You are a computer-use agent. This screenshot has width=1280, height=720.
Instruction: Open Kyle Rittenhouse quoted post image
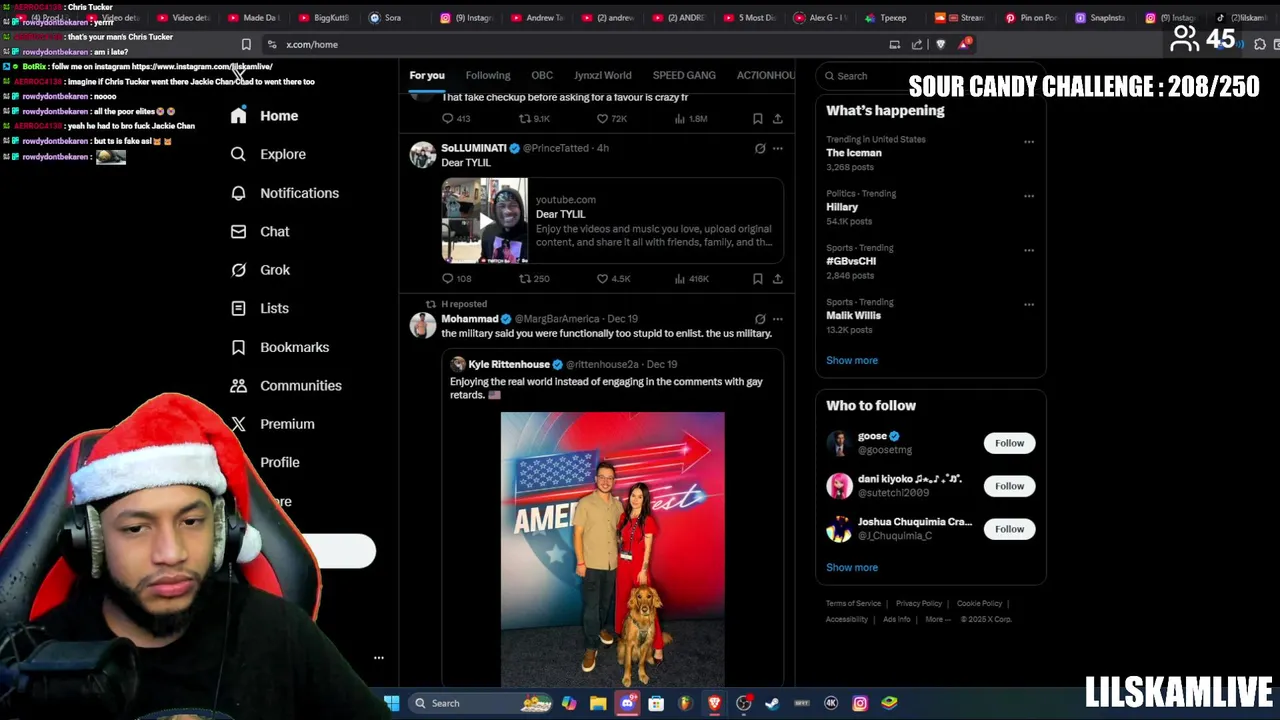coord(612,549)
